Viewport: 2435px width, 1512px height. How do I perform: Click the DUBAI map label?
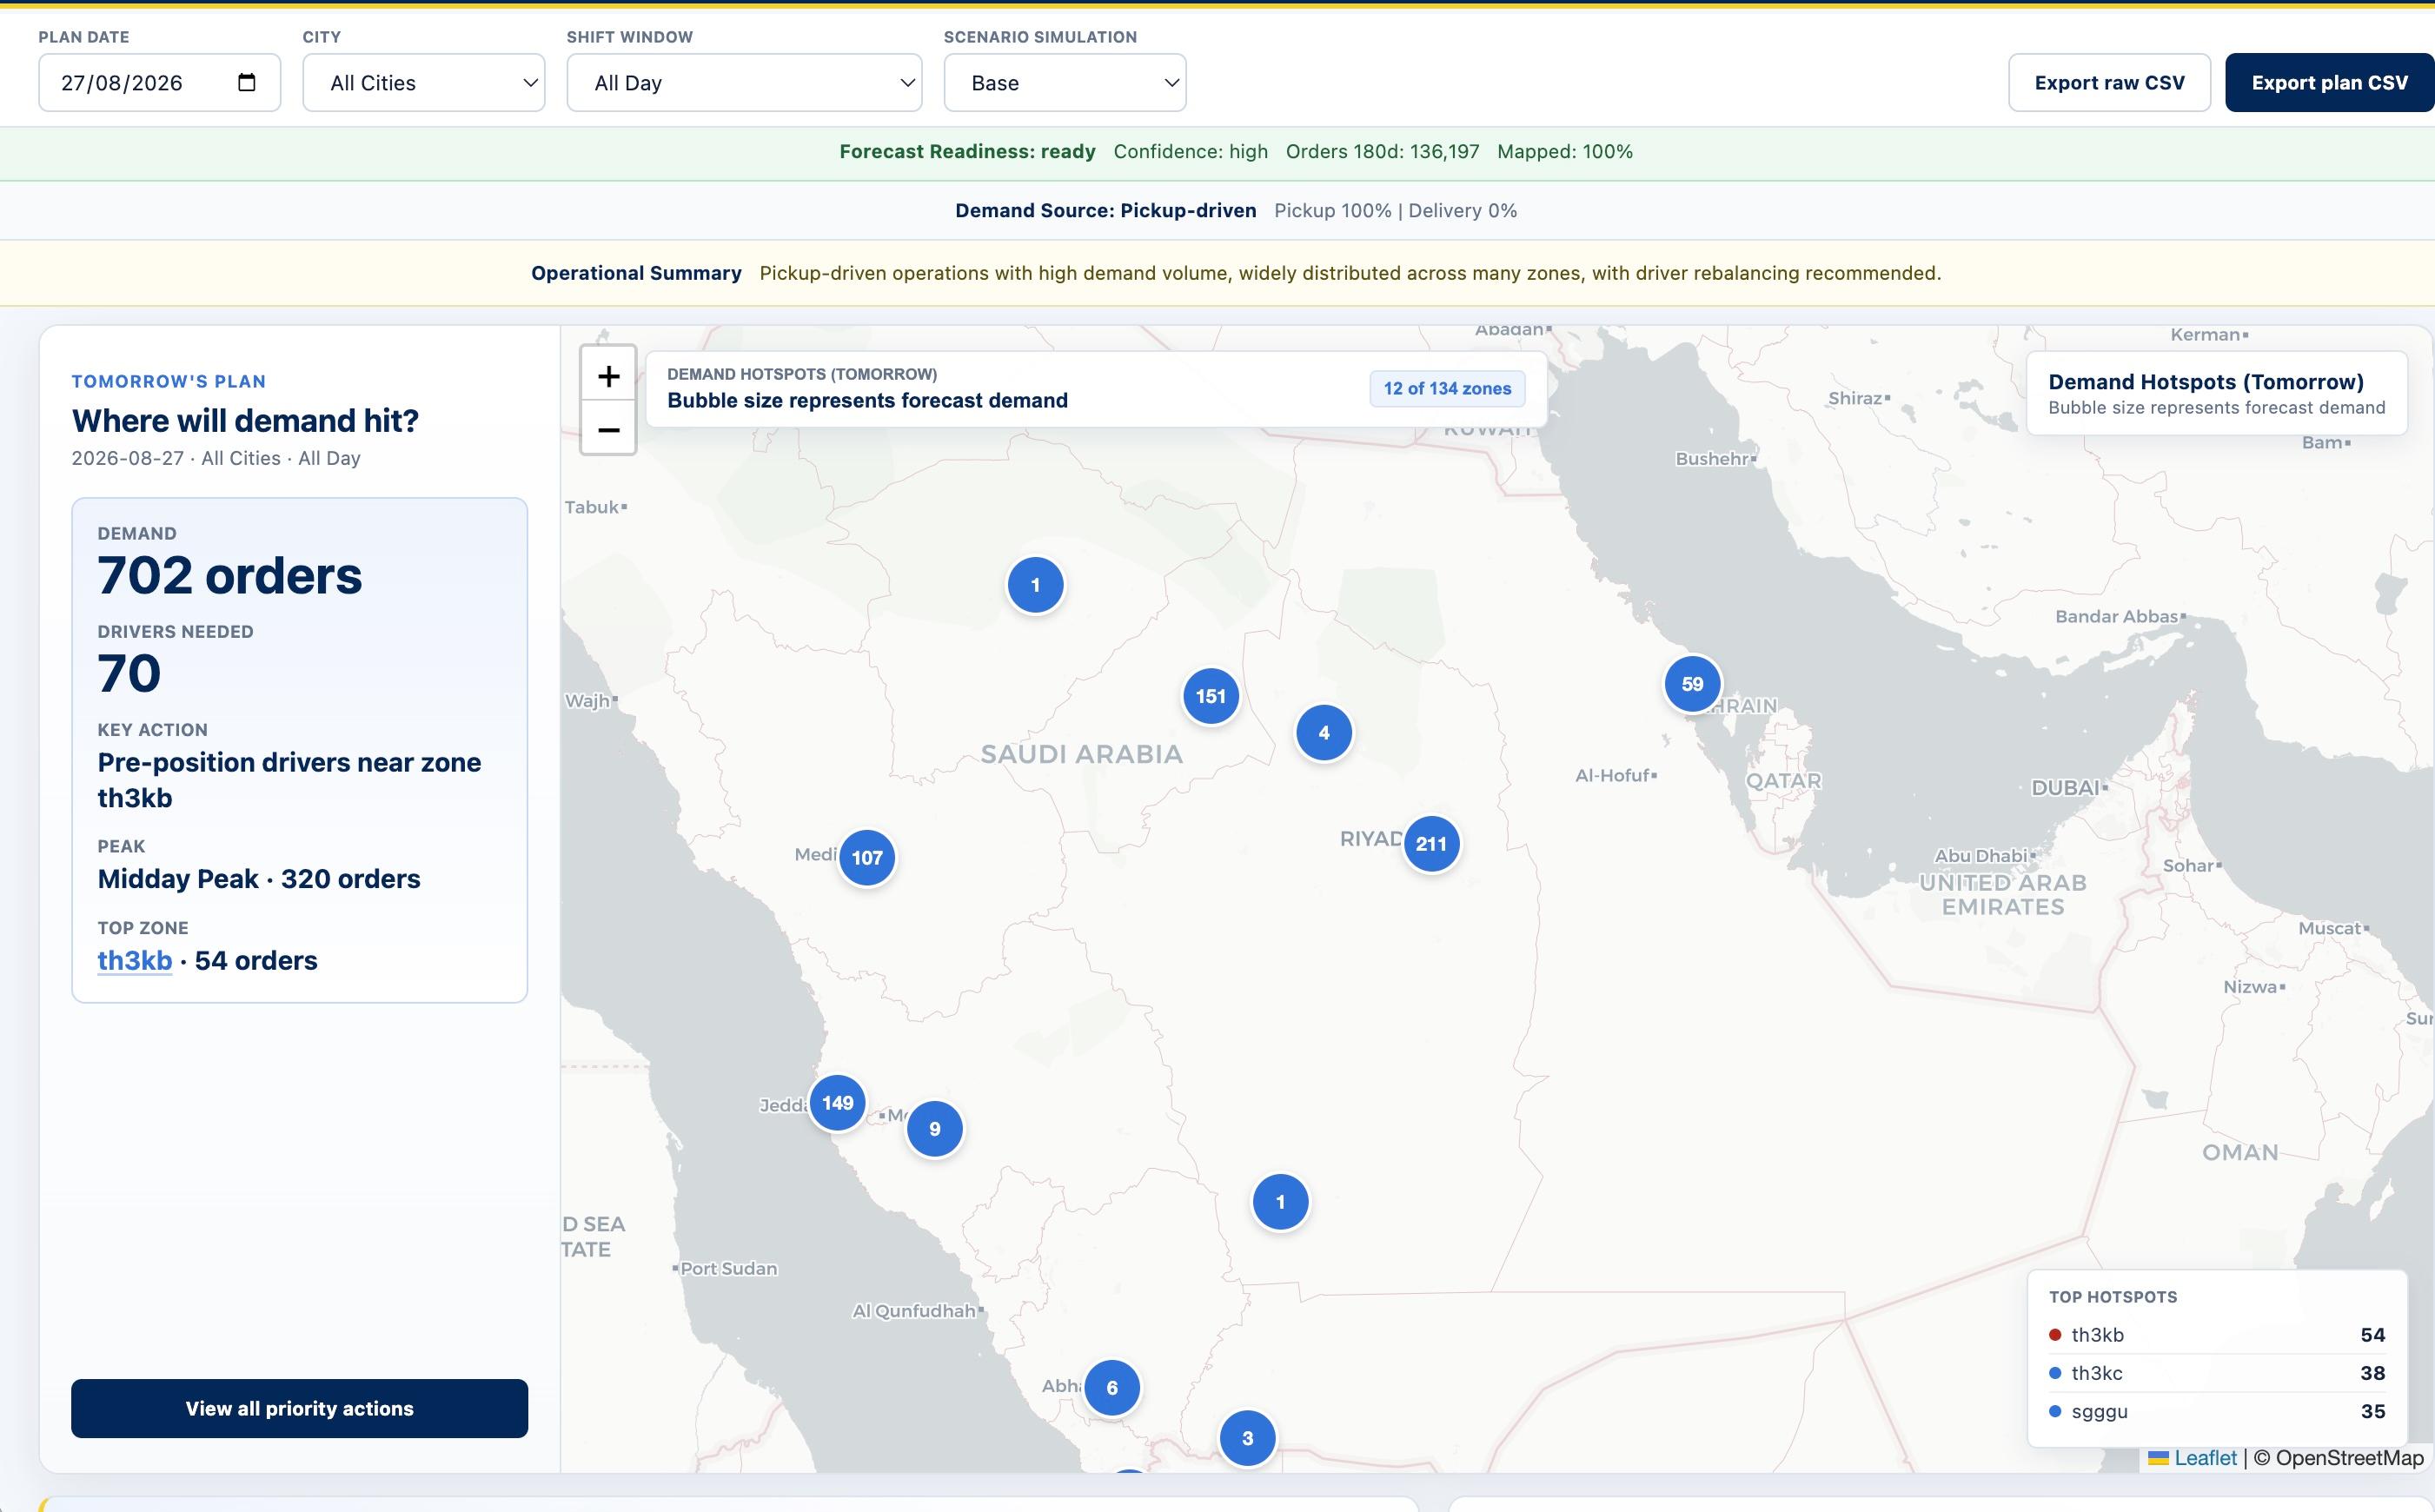[x=2065, y=788]
